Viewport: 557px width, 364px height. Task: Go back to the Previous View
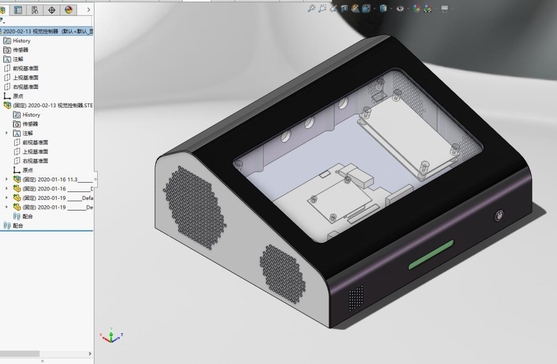pos(333,9)
